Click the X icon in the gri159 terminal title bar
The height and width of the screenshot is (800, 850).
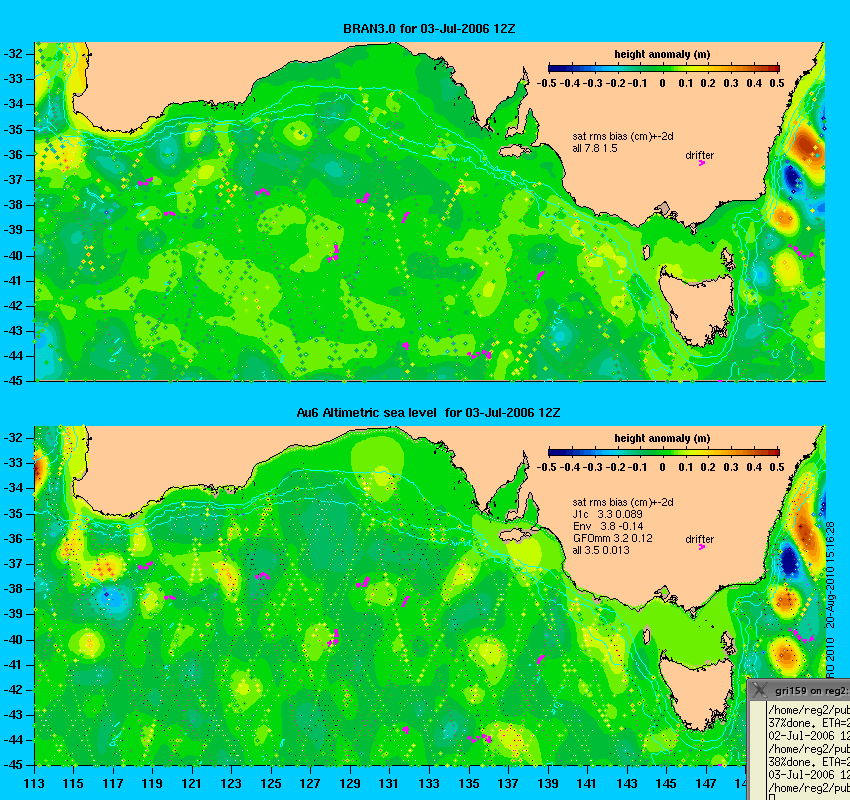pyautogui.click(x=759, y=691)
